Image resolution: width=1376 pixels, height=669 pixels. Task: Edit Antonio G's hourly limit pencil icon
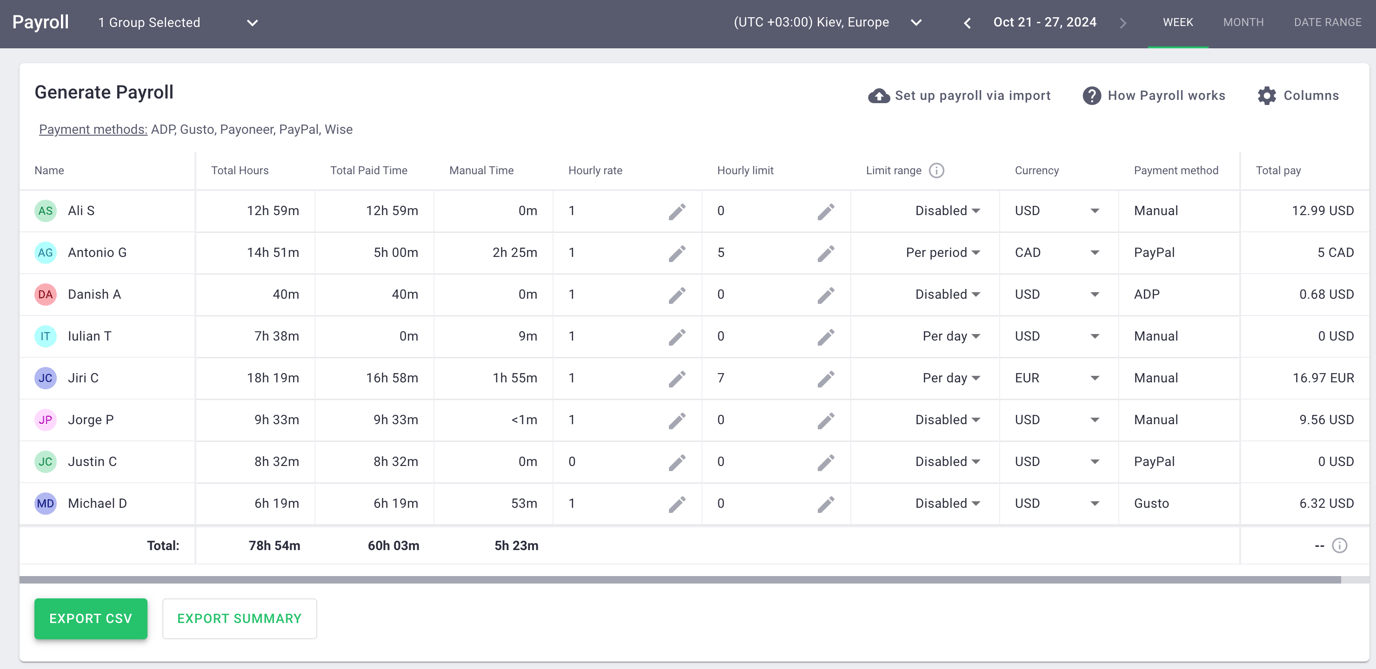click(826, 252)
